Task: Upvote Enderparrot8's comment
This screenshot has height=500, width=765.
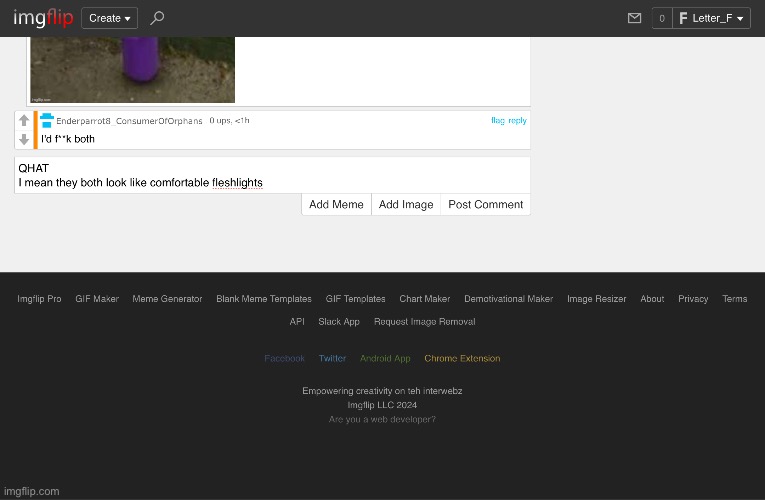Action: pyautogui.click(x=24, y=120)
